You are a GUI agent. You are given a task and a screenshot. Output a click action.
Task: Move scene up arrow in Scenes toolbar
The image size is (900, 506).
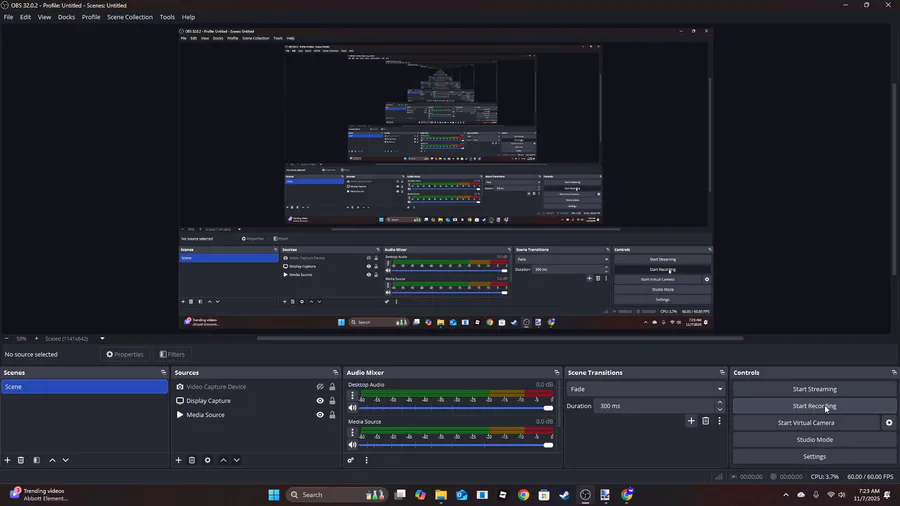pos(52,460)
